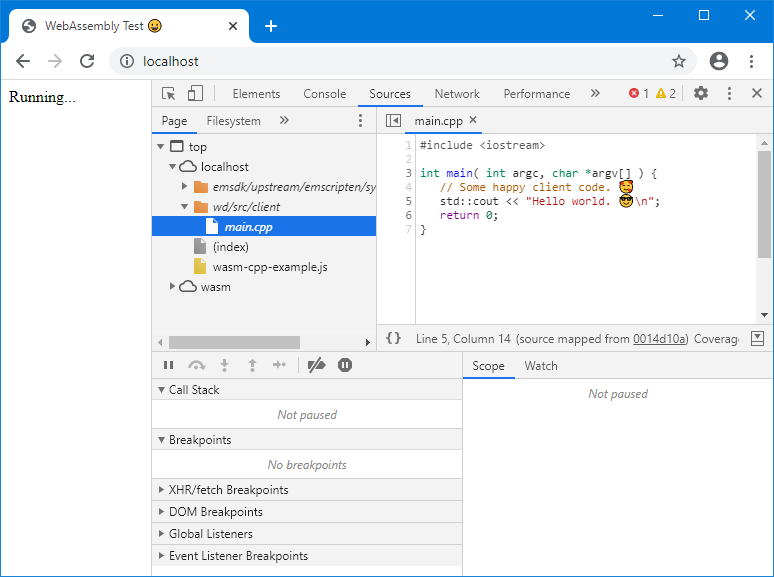Viewport: 774px width, 577px height.
Task: Click the red error count indicator
Action: click(x=639, y=93)
